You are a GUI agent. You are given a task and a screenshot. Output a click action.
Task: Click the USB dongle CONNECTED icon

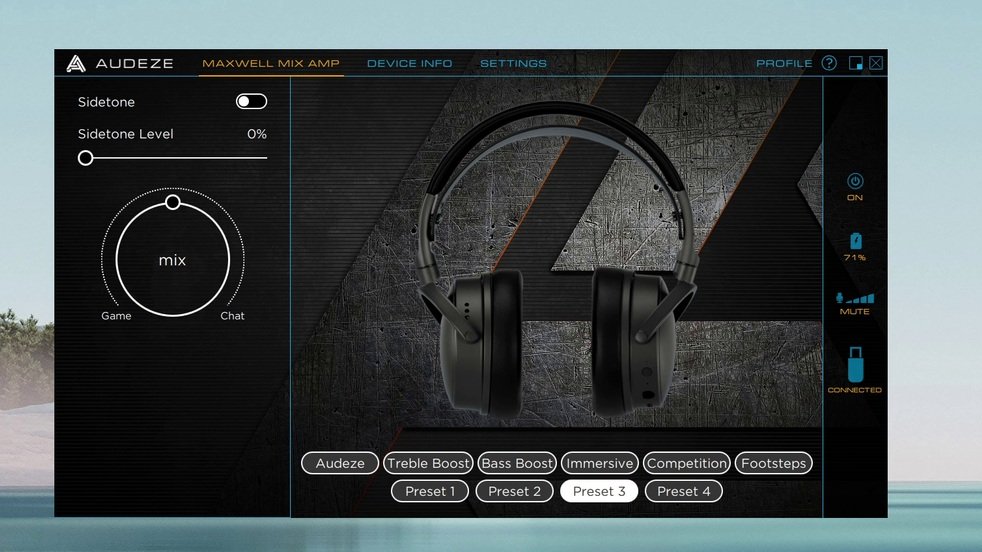click(855, 364)
